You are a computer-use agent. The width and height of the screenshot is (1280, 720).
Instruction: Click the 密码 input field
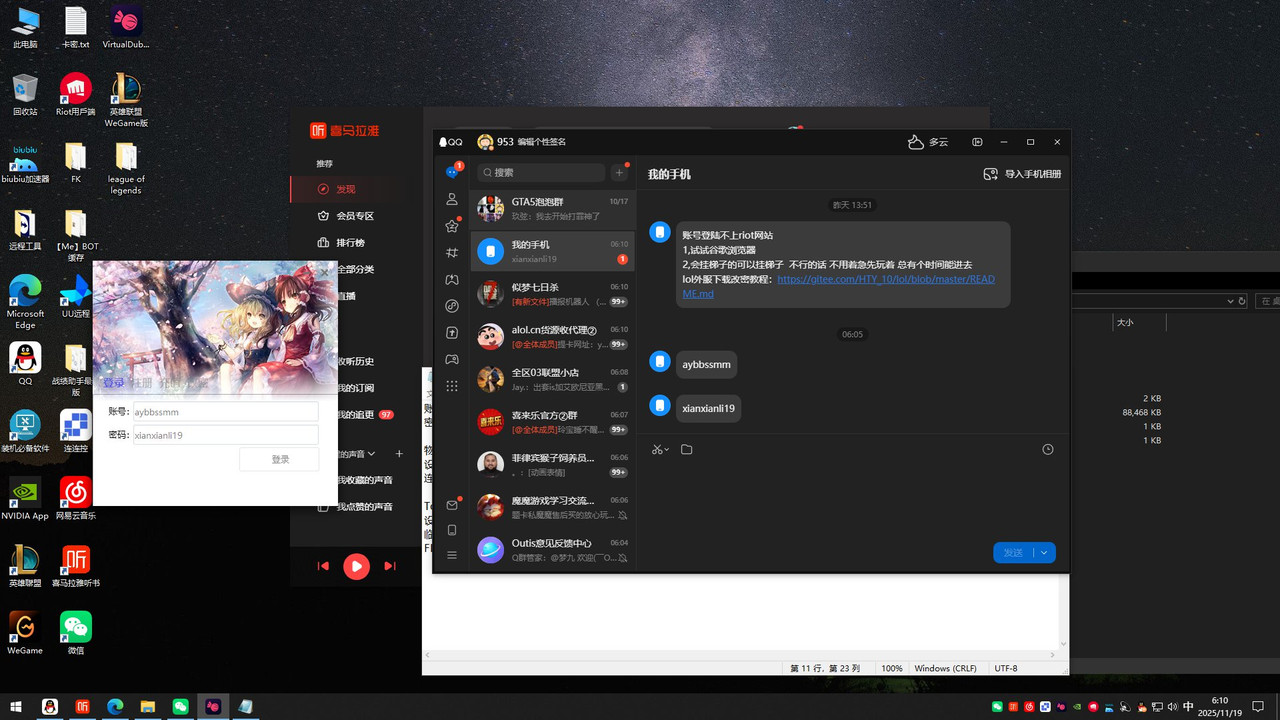tap(224, 435)
